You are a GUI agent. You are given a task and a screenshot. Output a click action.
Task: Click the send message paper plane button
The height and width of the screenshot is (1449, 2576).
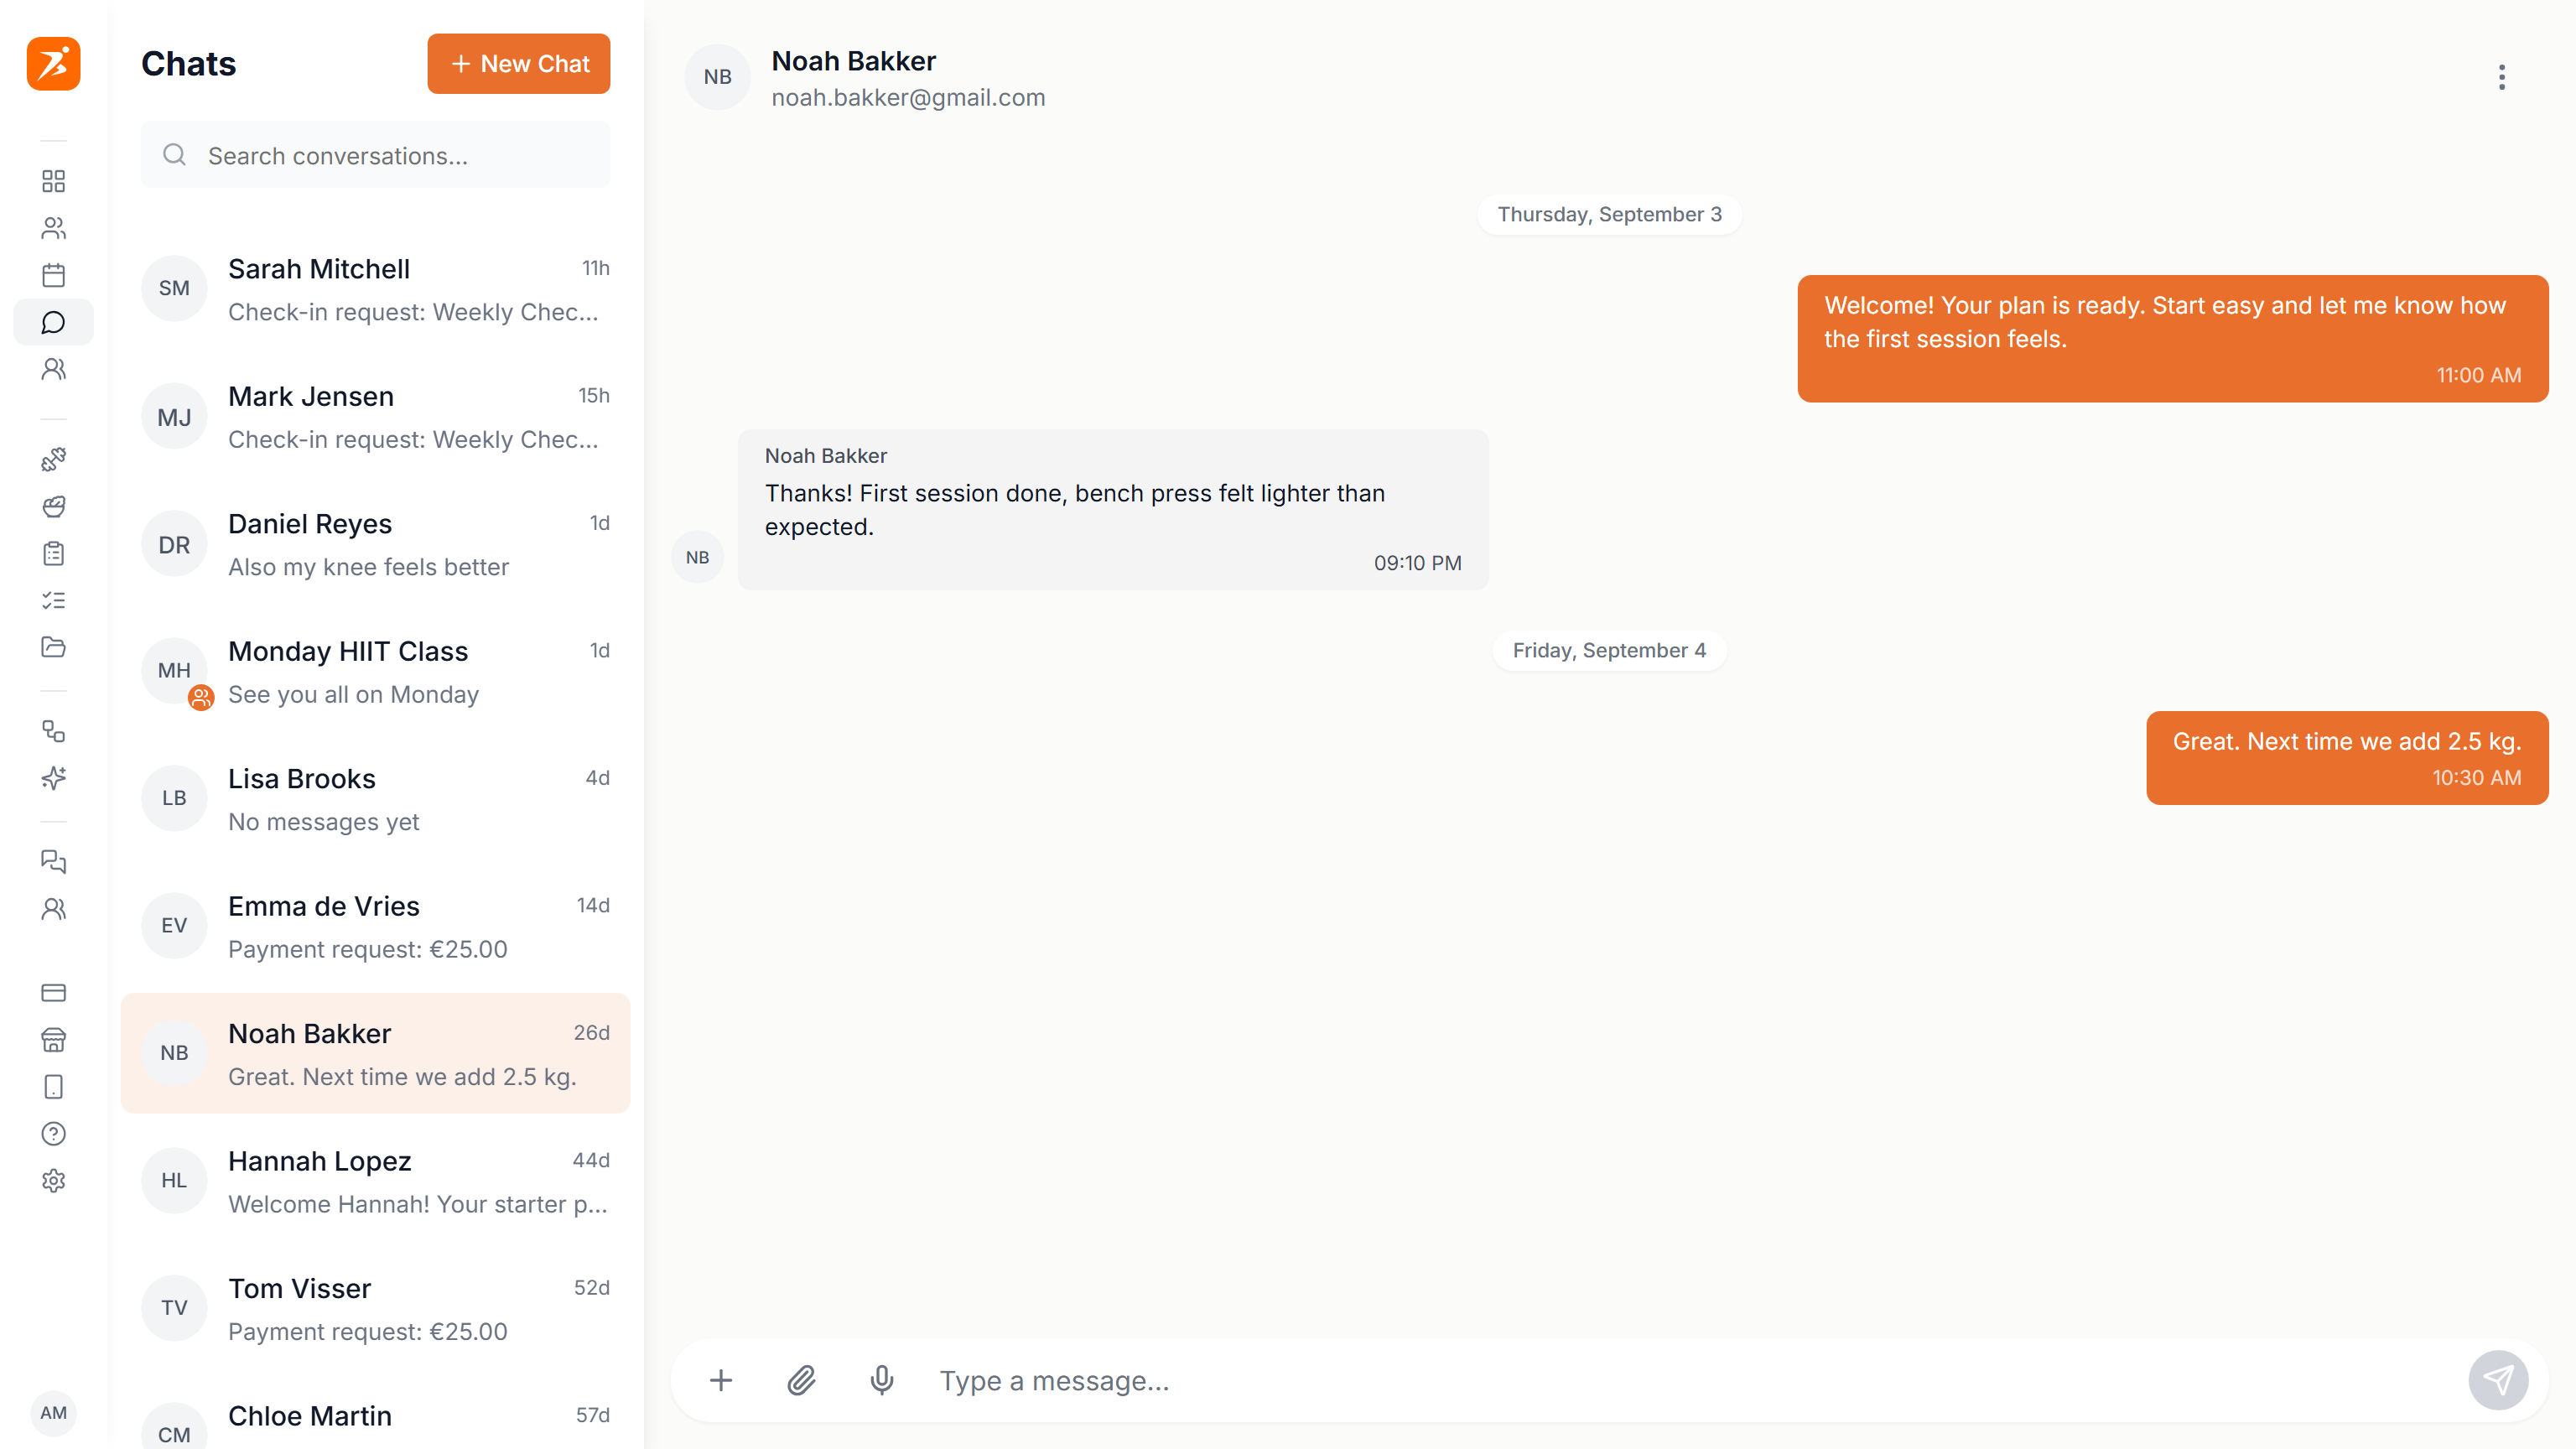(x=2497, y=1380)
